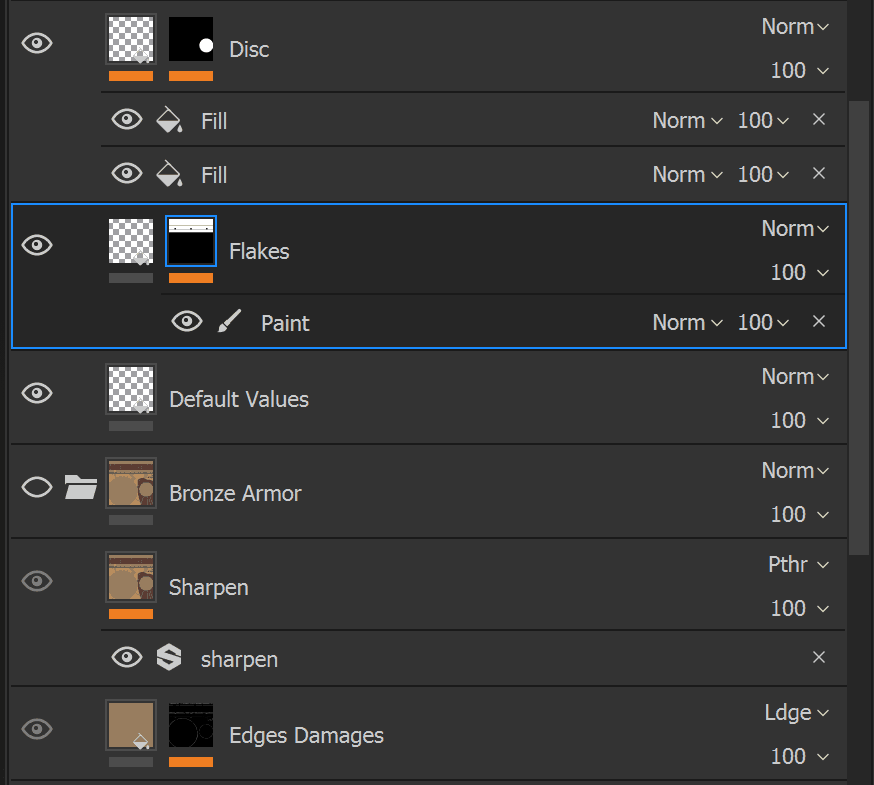Click the folder icon of Bronze Armor group
Image resolution: width=874 pixels, height=785 pixels.
pos(81,487)
